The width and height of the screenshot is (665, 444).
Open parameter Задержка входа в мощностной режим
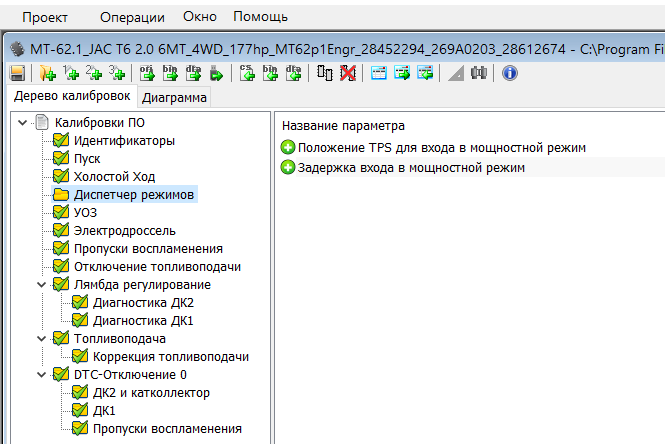click(x=410, y=167)
